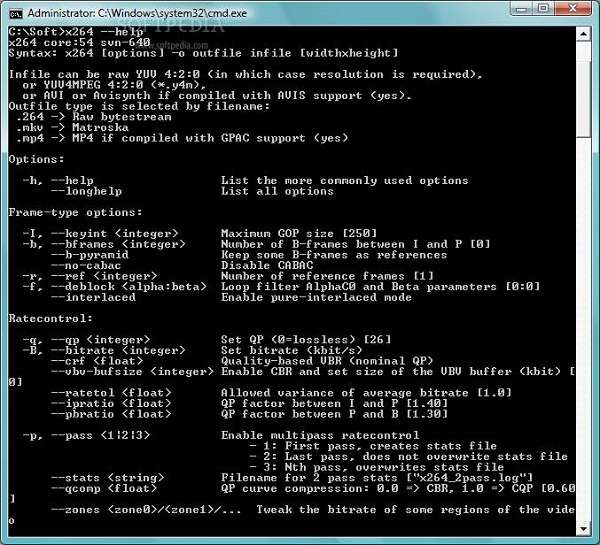The width and height of the screenshot is (600, 545).
Task: Click the scroll up arrow
Action: pos(583,34)
